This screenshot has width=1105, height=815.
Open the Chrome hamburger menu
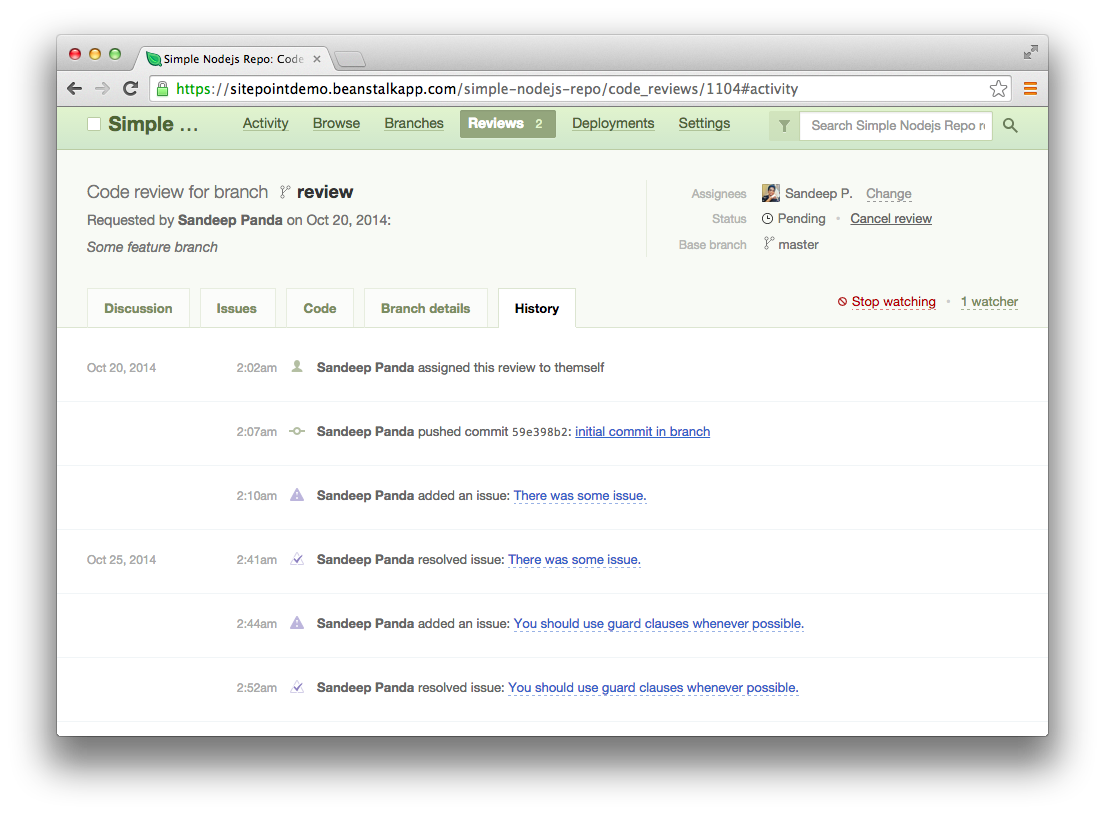1030,89
